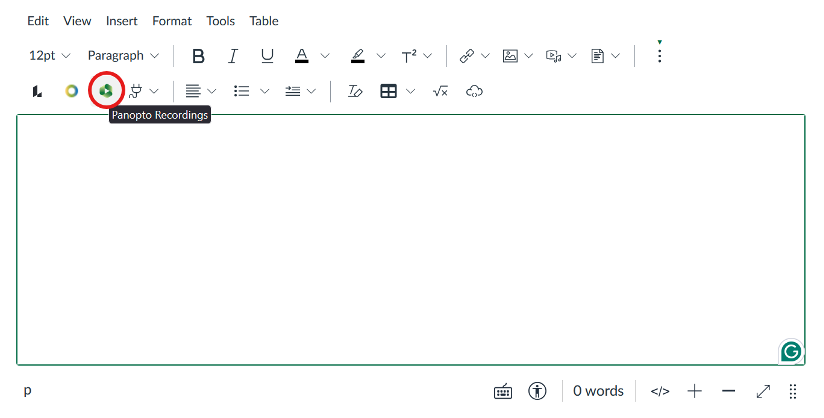This screenshot has width=824, height=418.
Task: Expand the 12pt font size dropdown
Action: (50, 56)
